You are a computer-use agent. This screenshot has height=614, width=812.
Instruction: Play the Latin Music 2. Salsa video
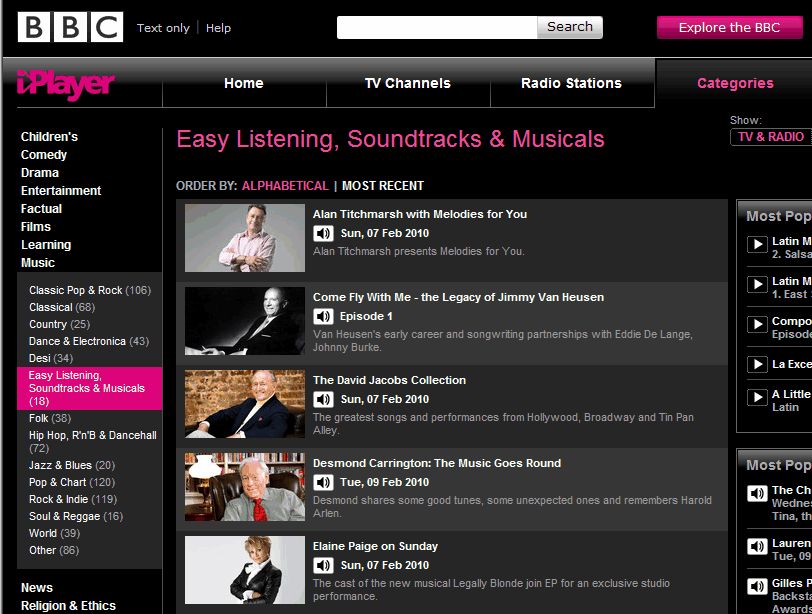click(757, 244)
